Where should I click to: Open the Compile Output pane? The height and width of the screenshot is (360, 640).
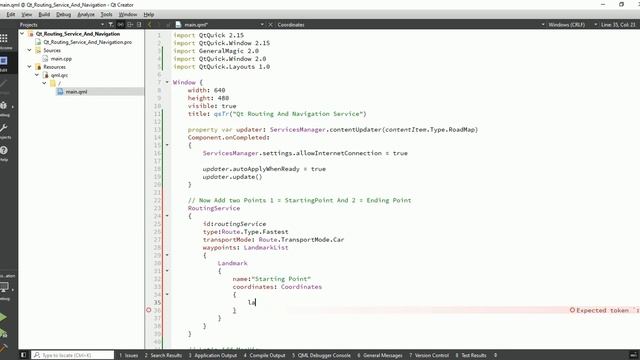264,356
